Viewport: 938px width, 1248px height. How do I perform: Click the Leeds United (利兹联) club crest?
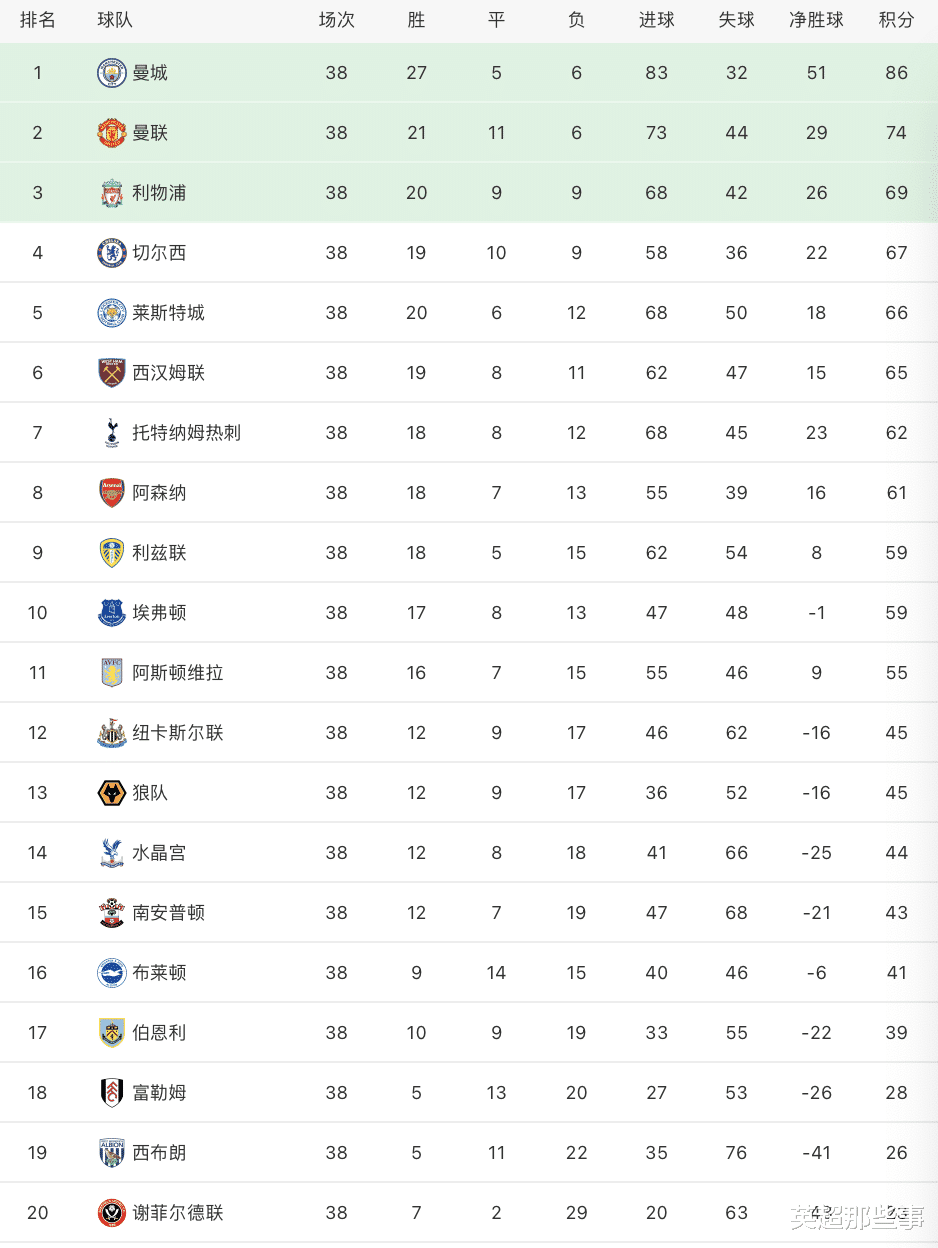pos(112,553)
